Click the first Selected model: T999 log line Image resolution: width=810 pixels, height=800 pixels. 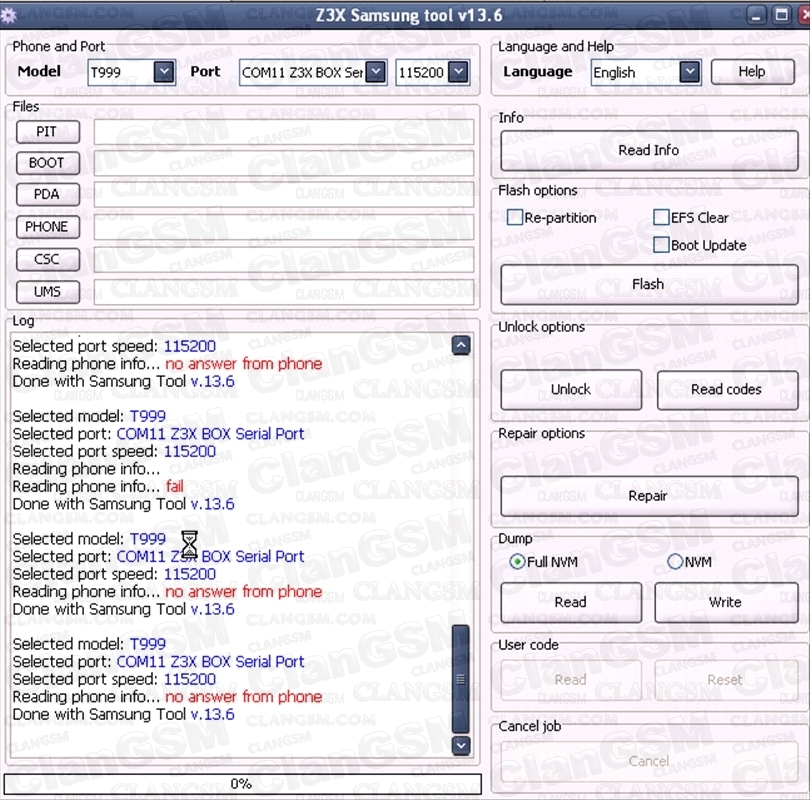(x=89, y=416)
